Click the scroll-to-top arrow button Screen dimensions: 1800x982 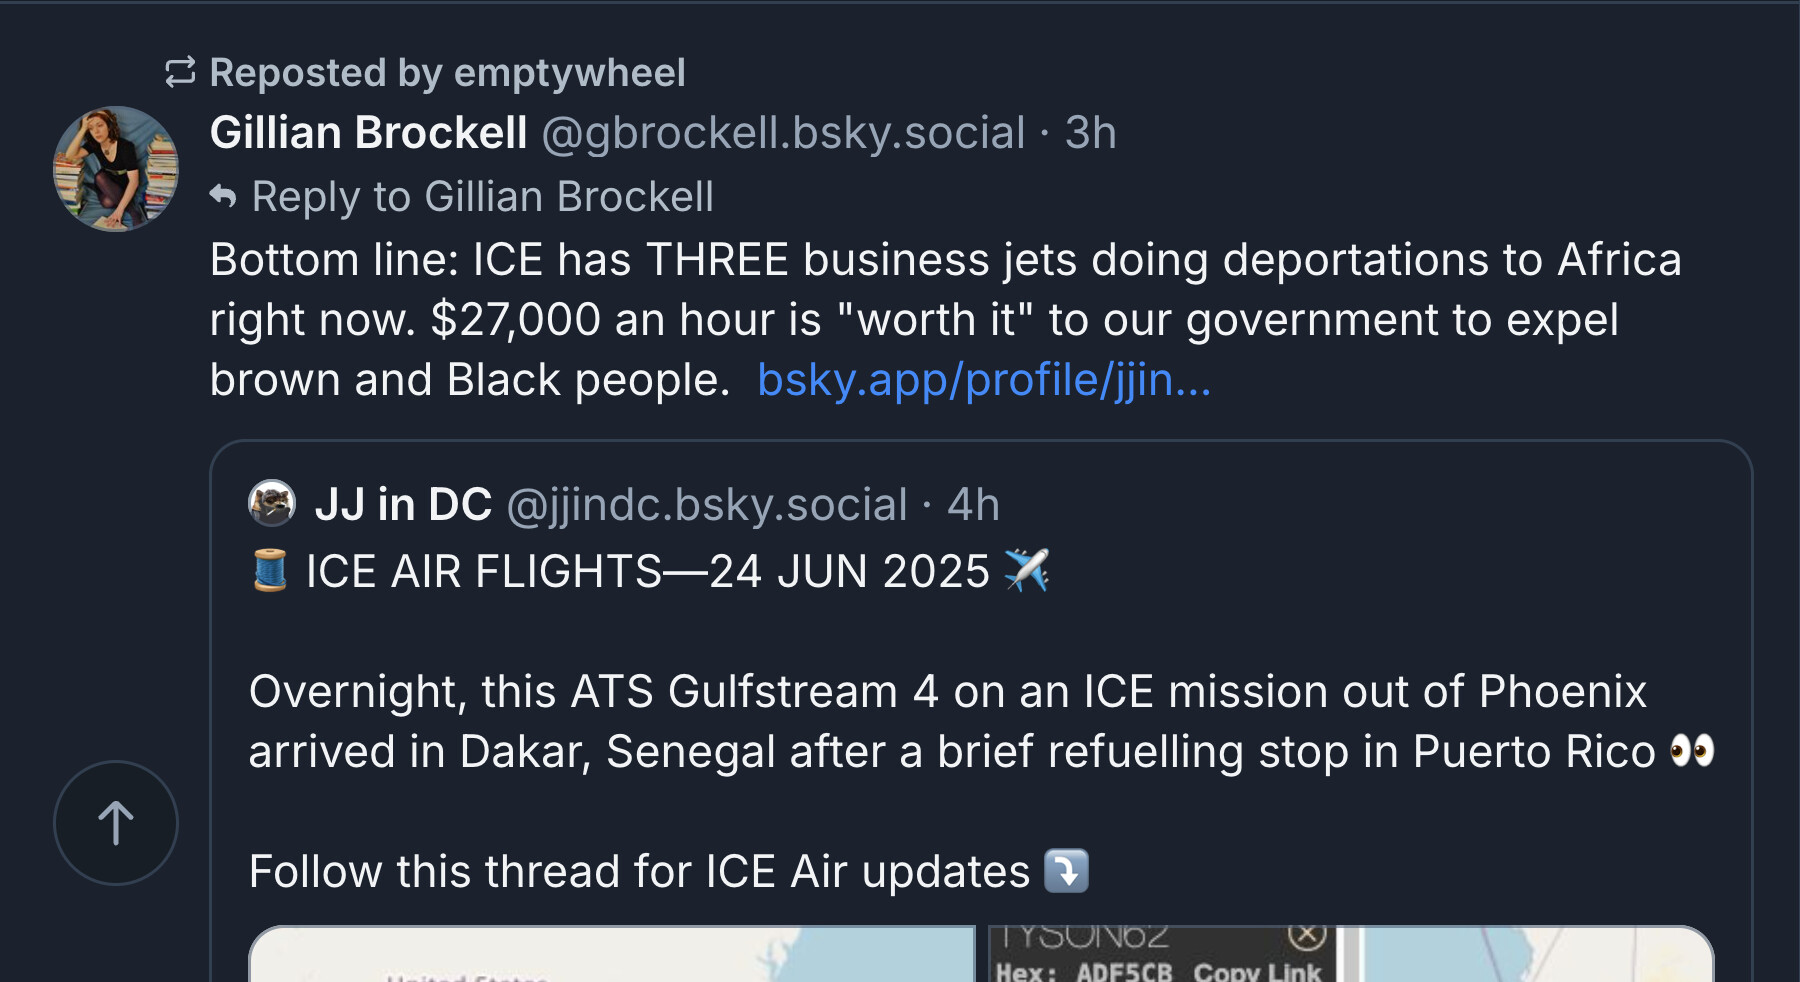tap(116, 823)
